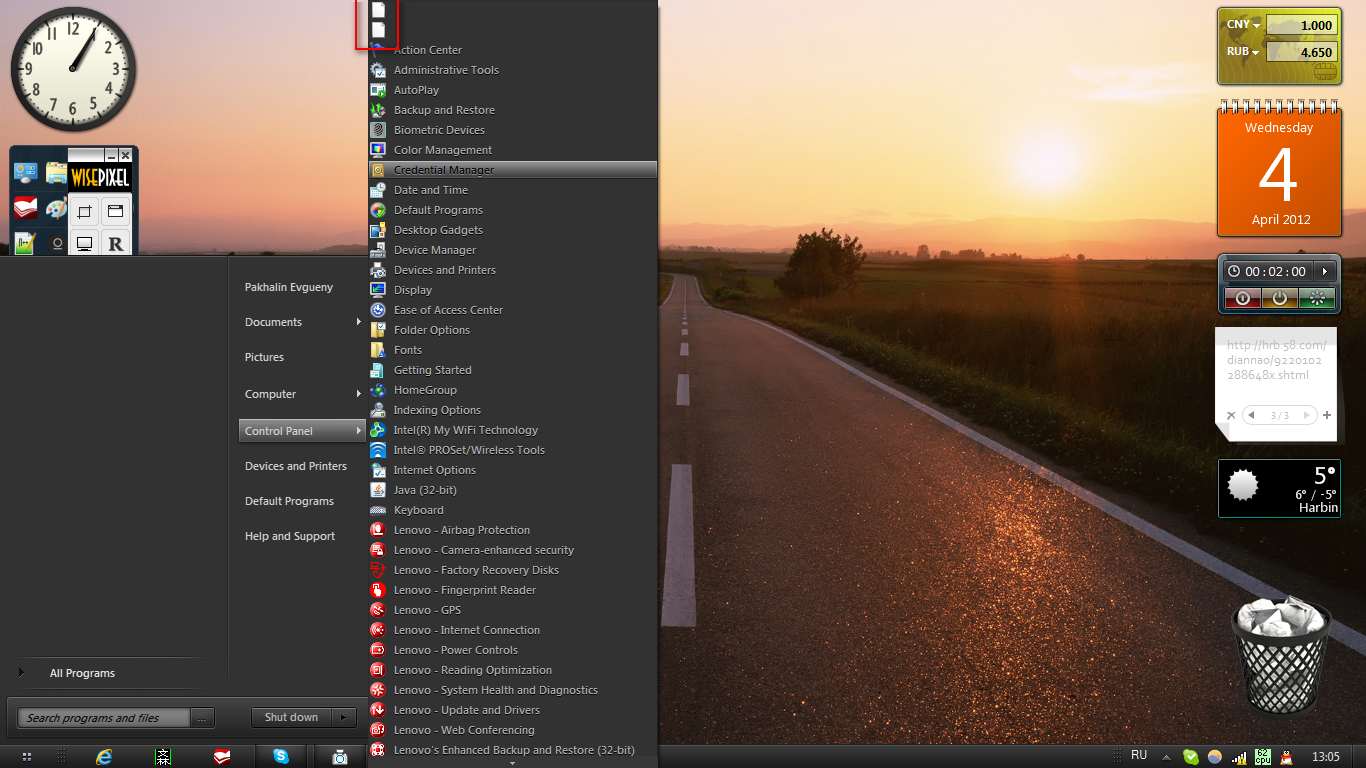The width and height of the screenshot is (1366, 768).
Task: Expand the Computer submenu arrow
Action: coord(359,394)
